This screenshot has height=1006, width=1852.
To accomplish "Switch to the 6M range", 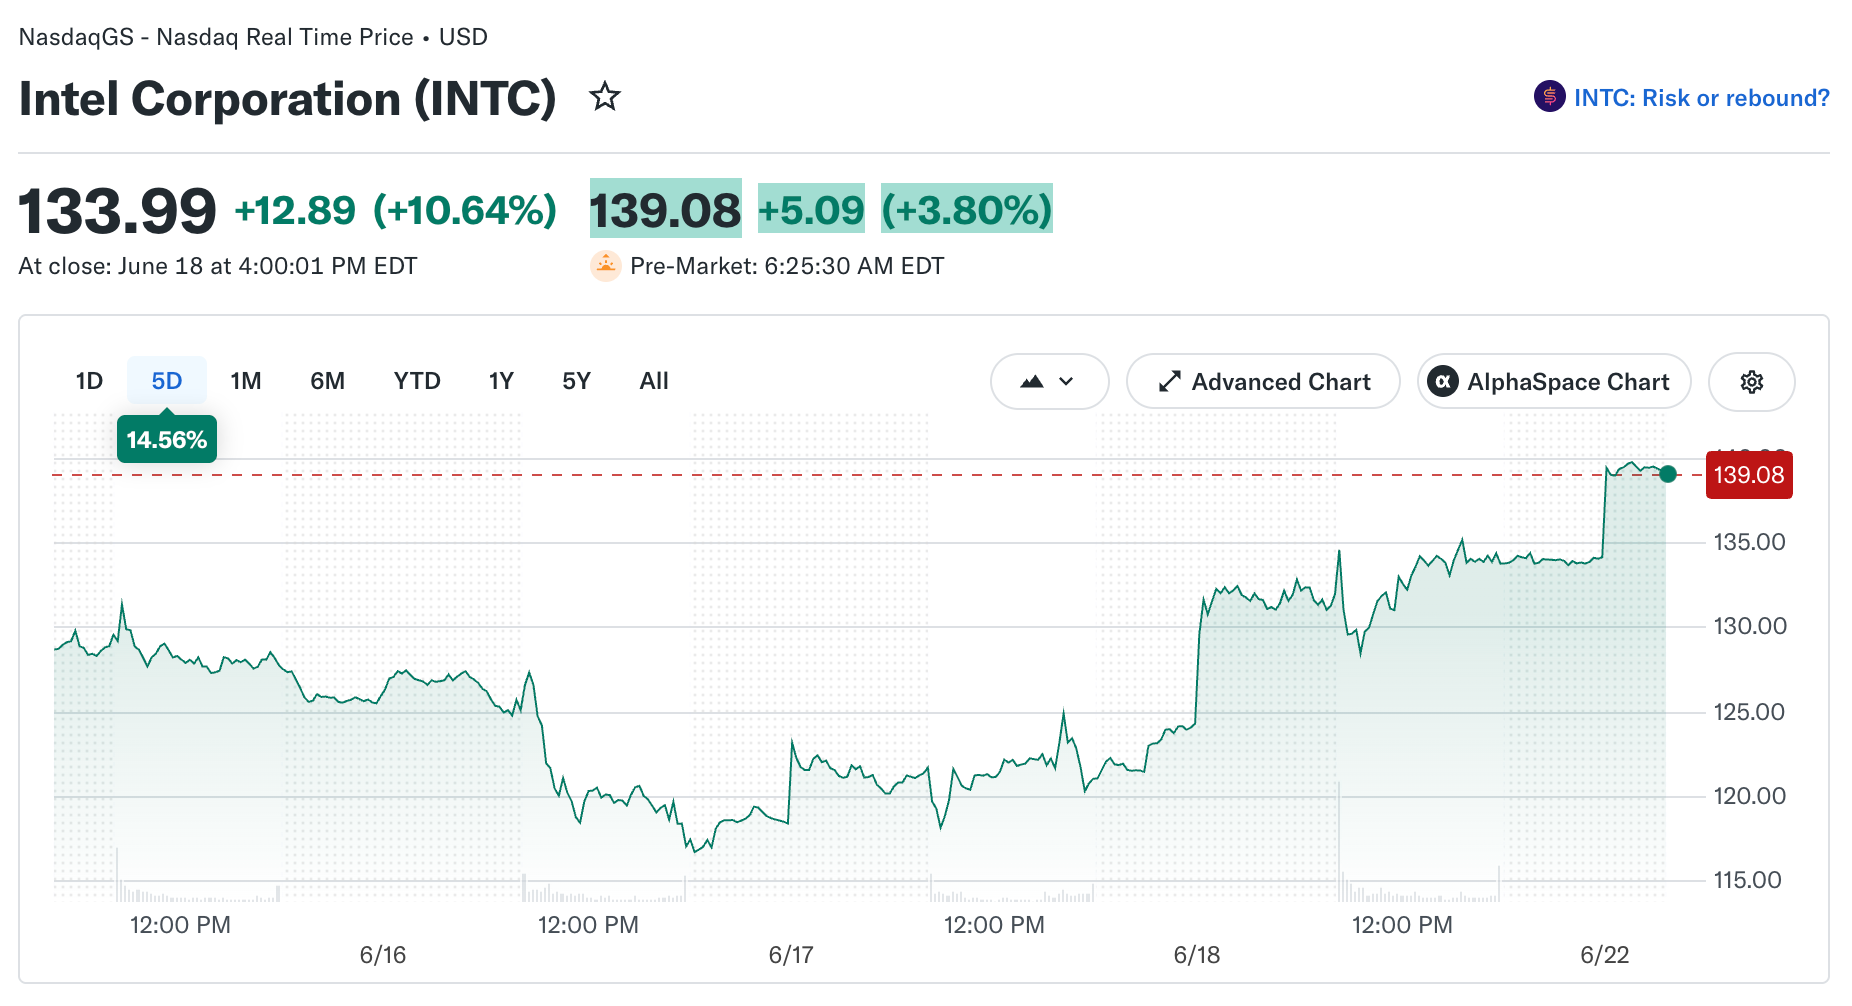I will point(327,381).
